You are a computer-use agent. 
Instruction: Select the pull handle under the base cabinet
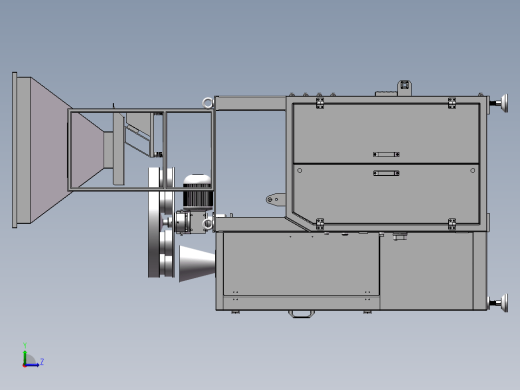[x=301, y=314]
